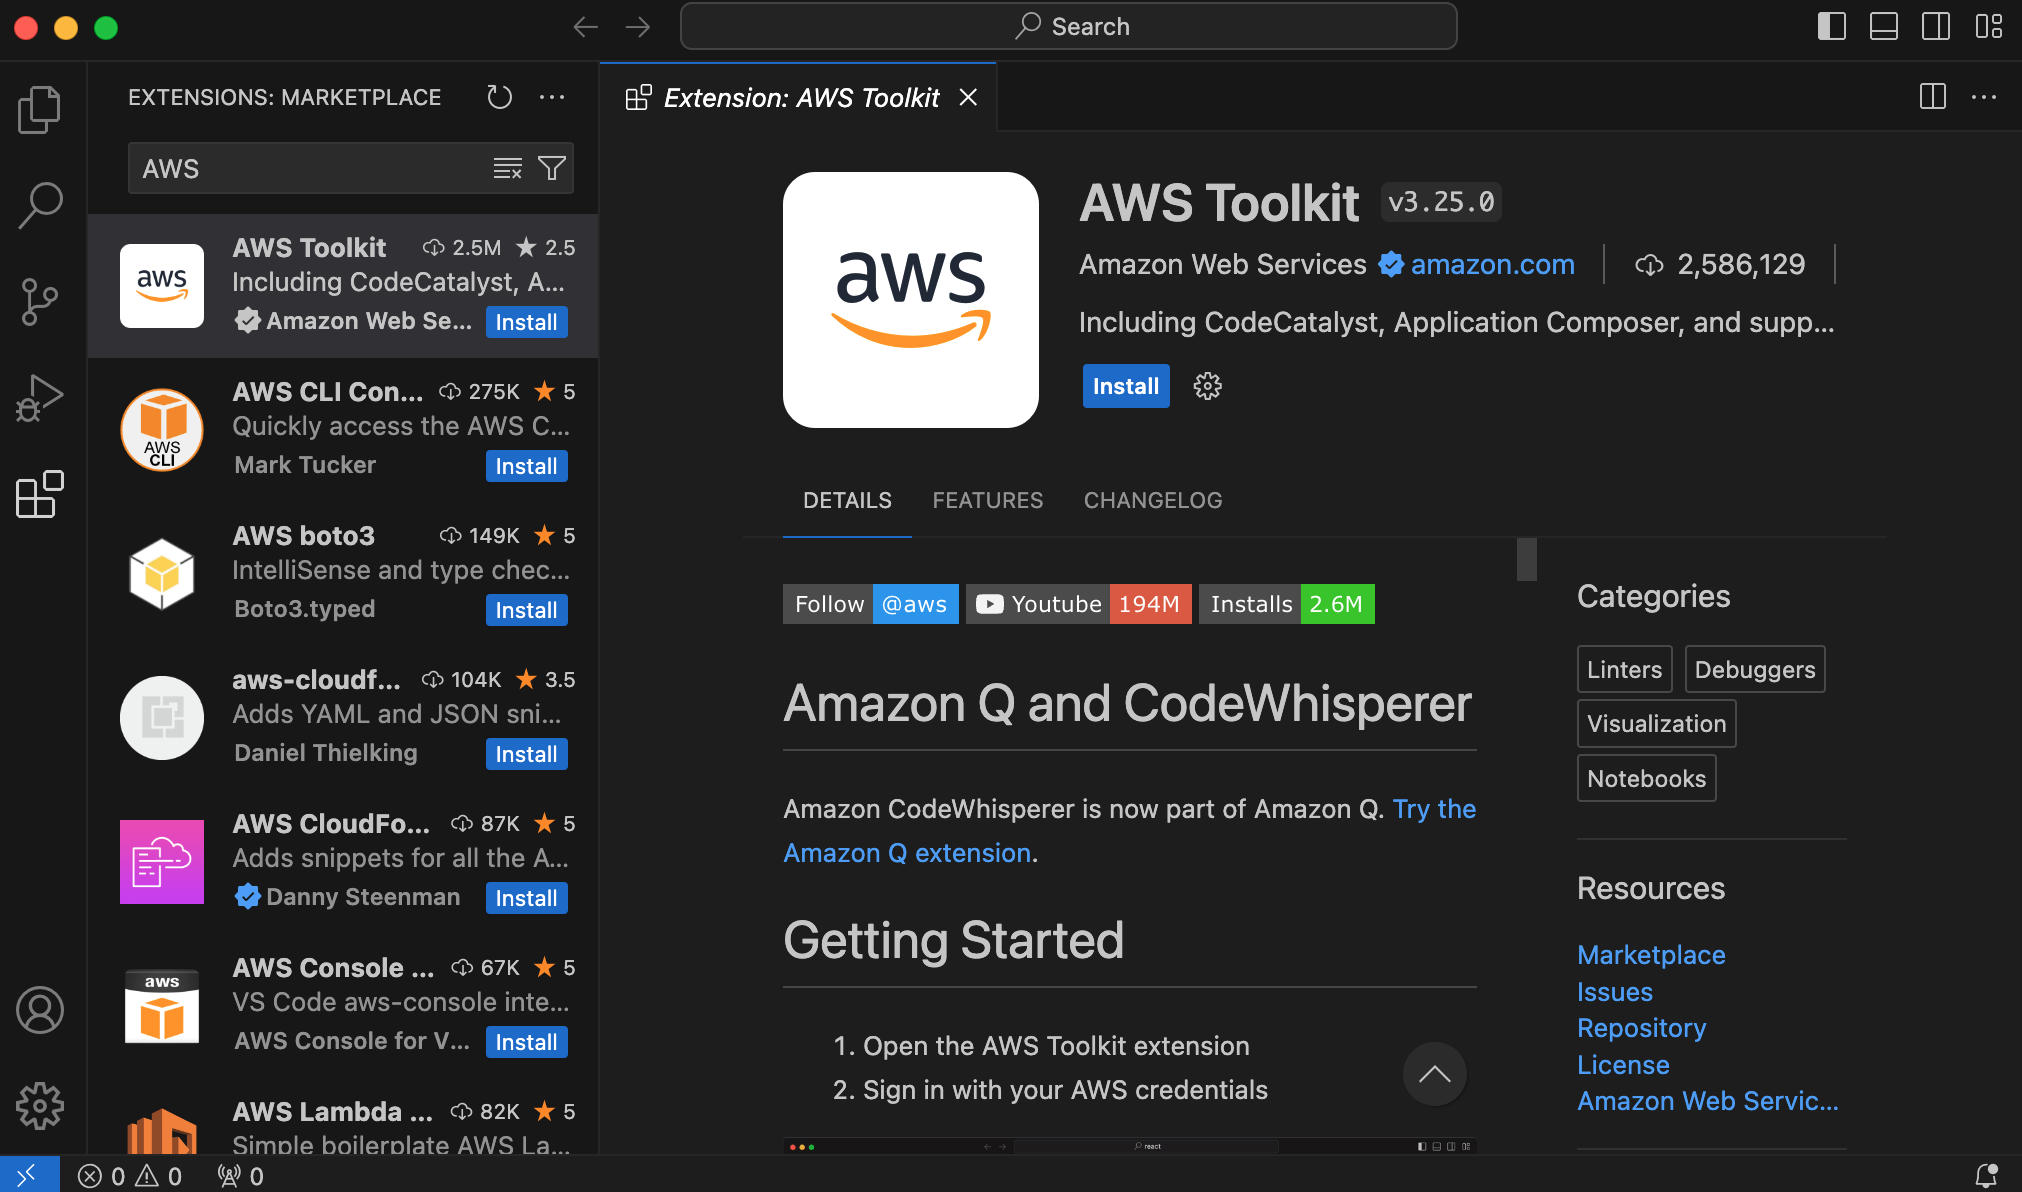
Task: Open the License resource link
Action: (x=1623, y=1065)
